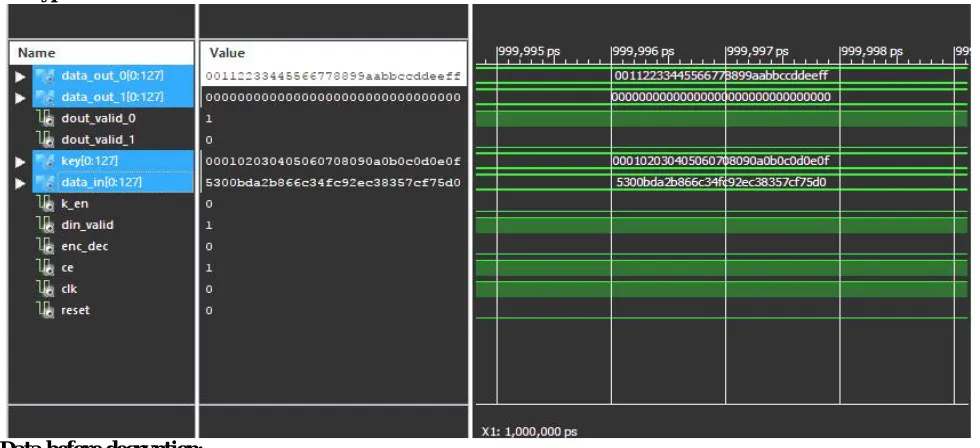
Task: Click the clk signal icon
Action: coord(46,289)
